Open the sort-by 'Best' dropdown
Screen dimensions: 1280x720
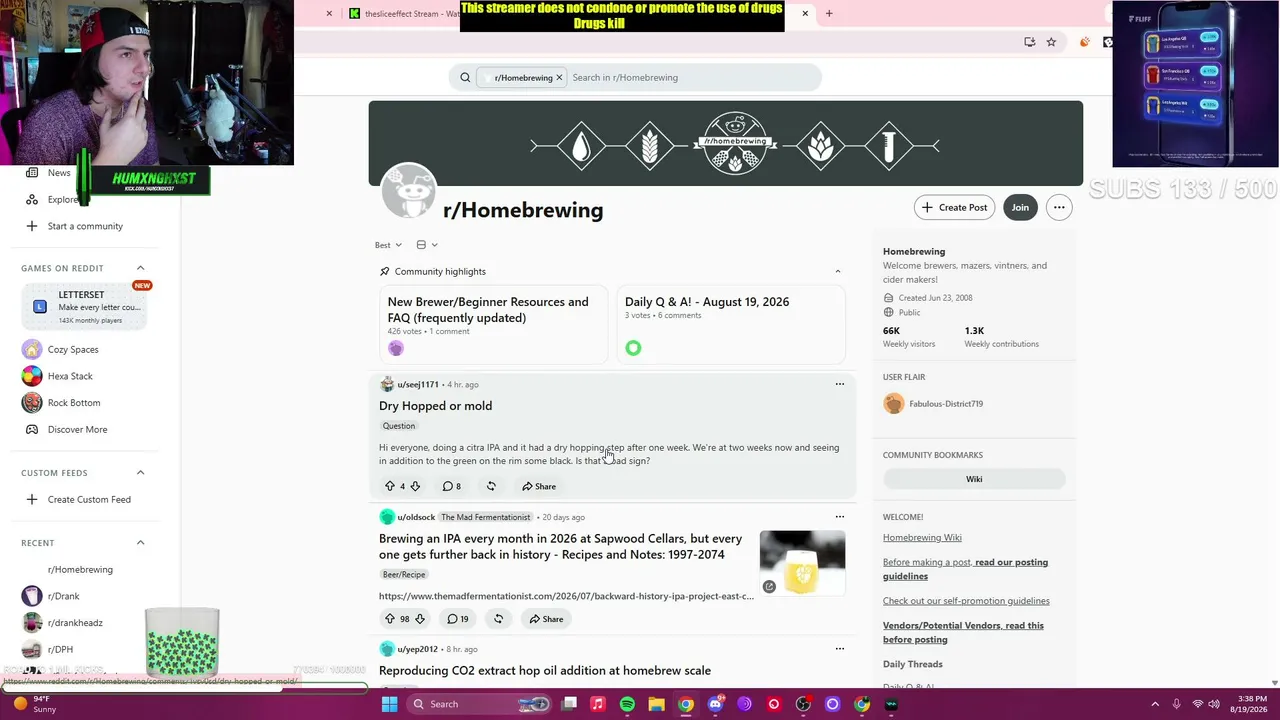coord(388,245)
